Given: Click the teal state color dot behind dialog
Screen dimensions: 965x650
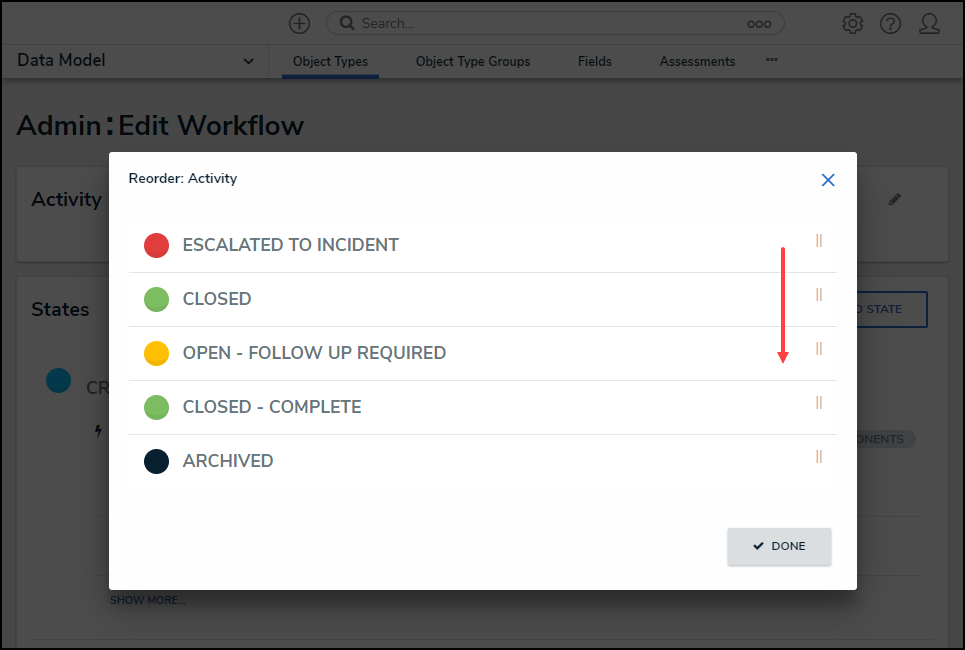Looking at the screenshot, I should coord(58,380).
